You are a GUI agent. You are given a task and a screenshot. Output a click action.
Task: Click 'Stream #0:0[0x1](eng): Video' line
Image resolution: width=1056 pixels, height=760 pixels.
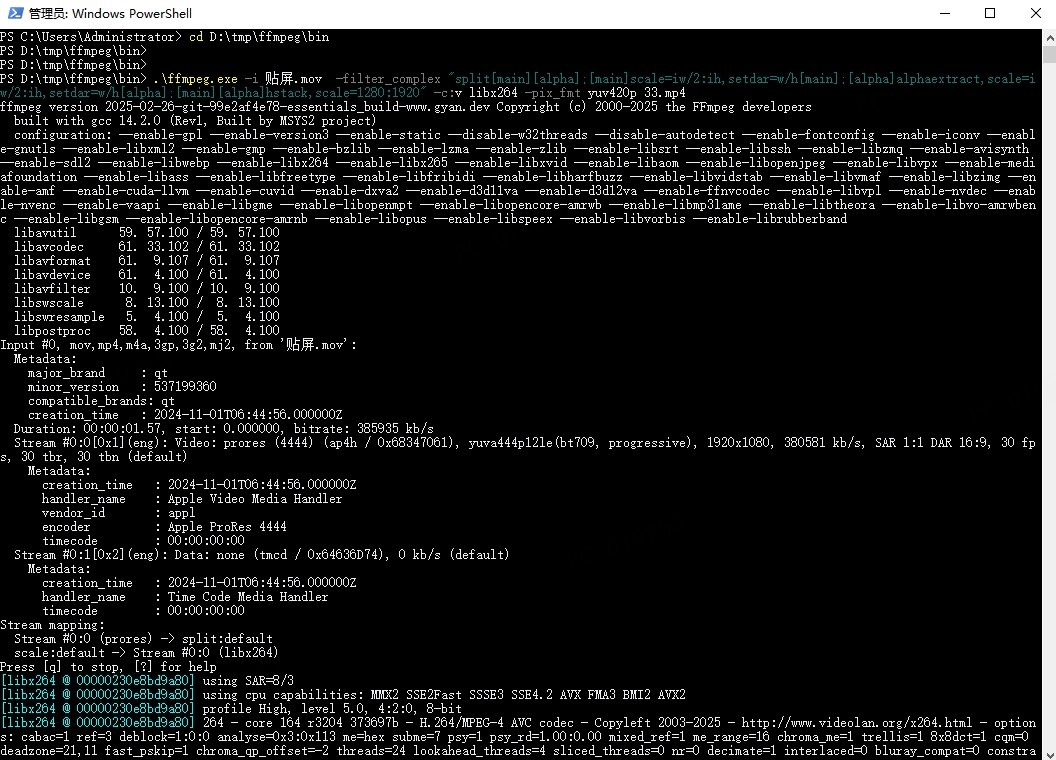518,449
